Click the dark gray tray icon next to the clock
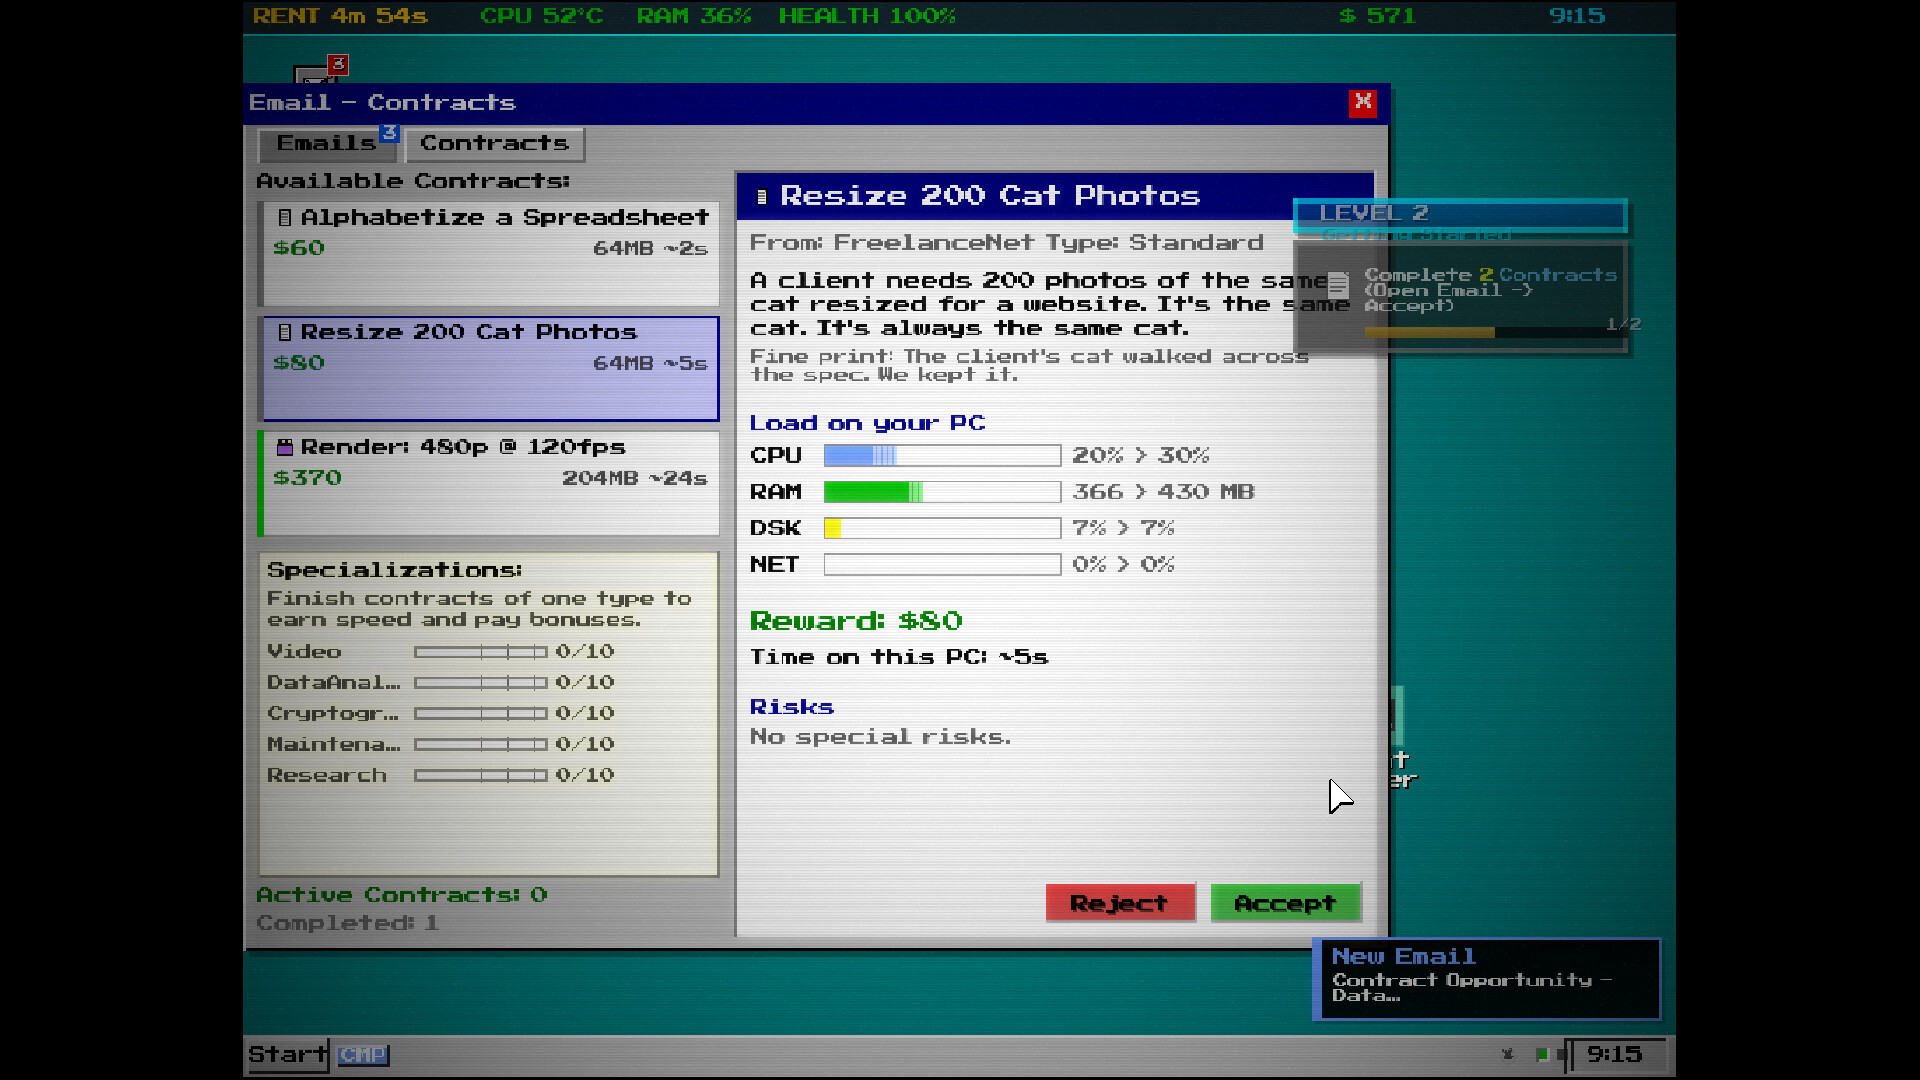 (x=1562, y=1054)
